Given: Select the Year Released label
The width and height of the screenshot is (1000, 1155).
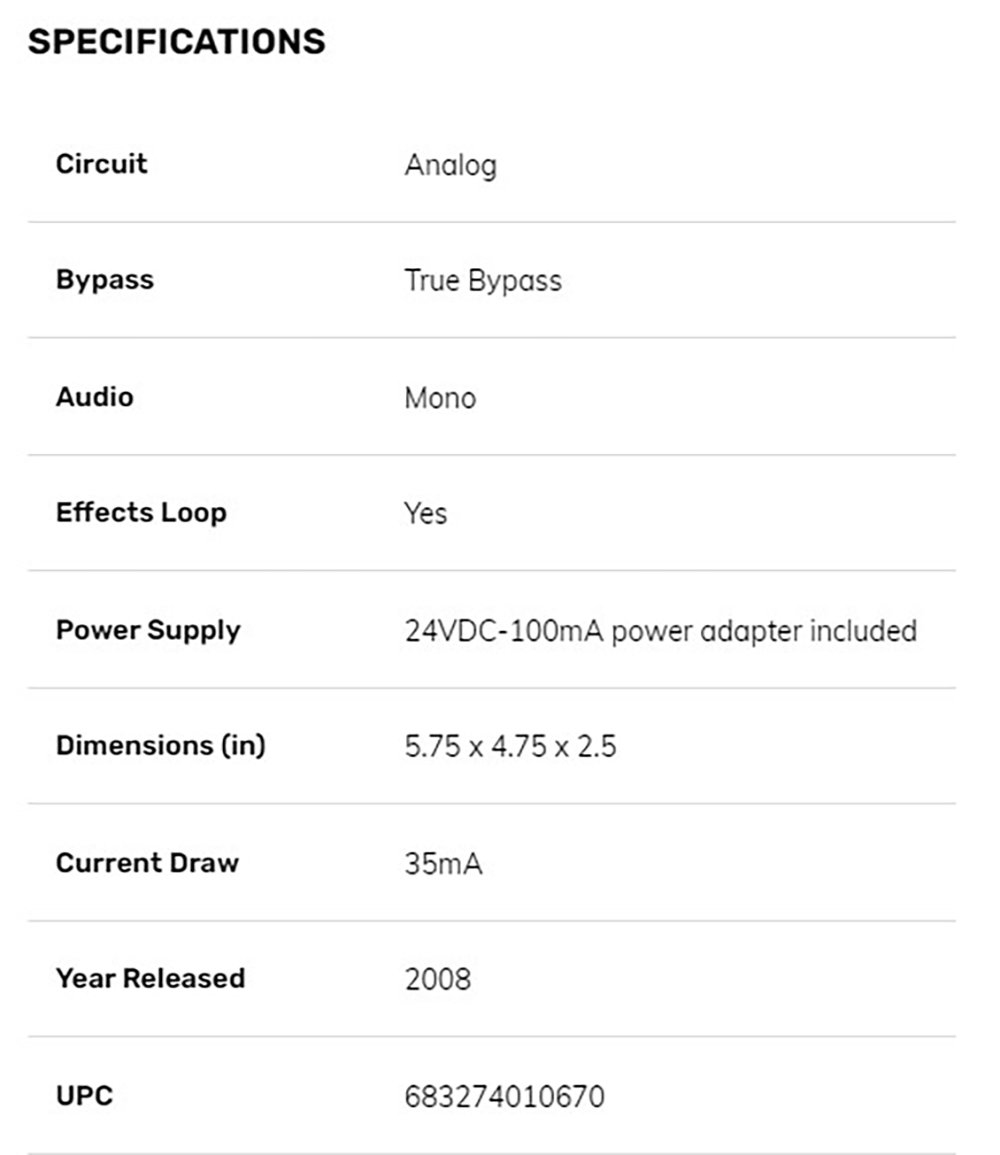Looking at the screenshot, I should point(150,978).
